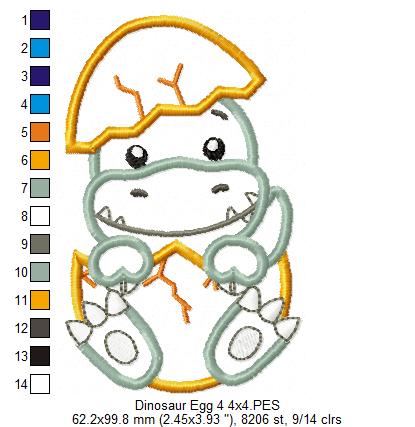
Task: Click the number label '1' beside top swatch
Action: [24, 21]
